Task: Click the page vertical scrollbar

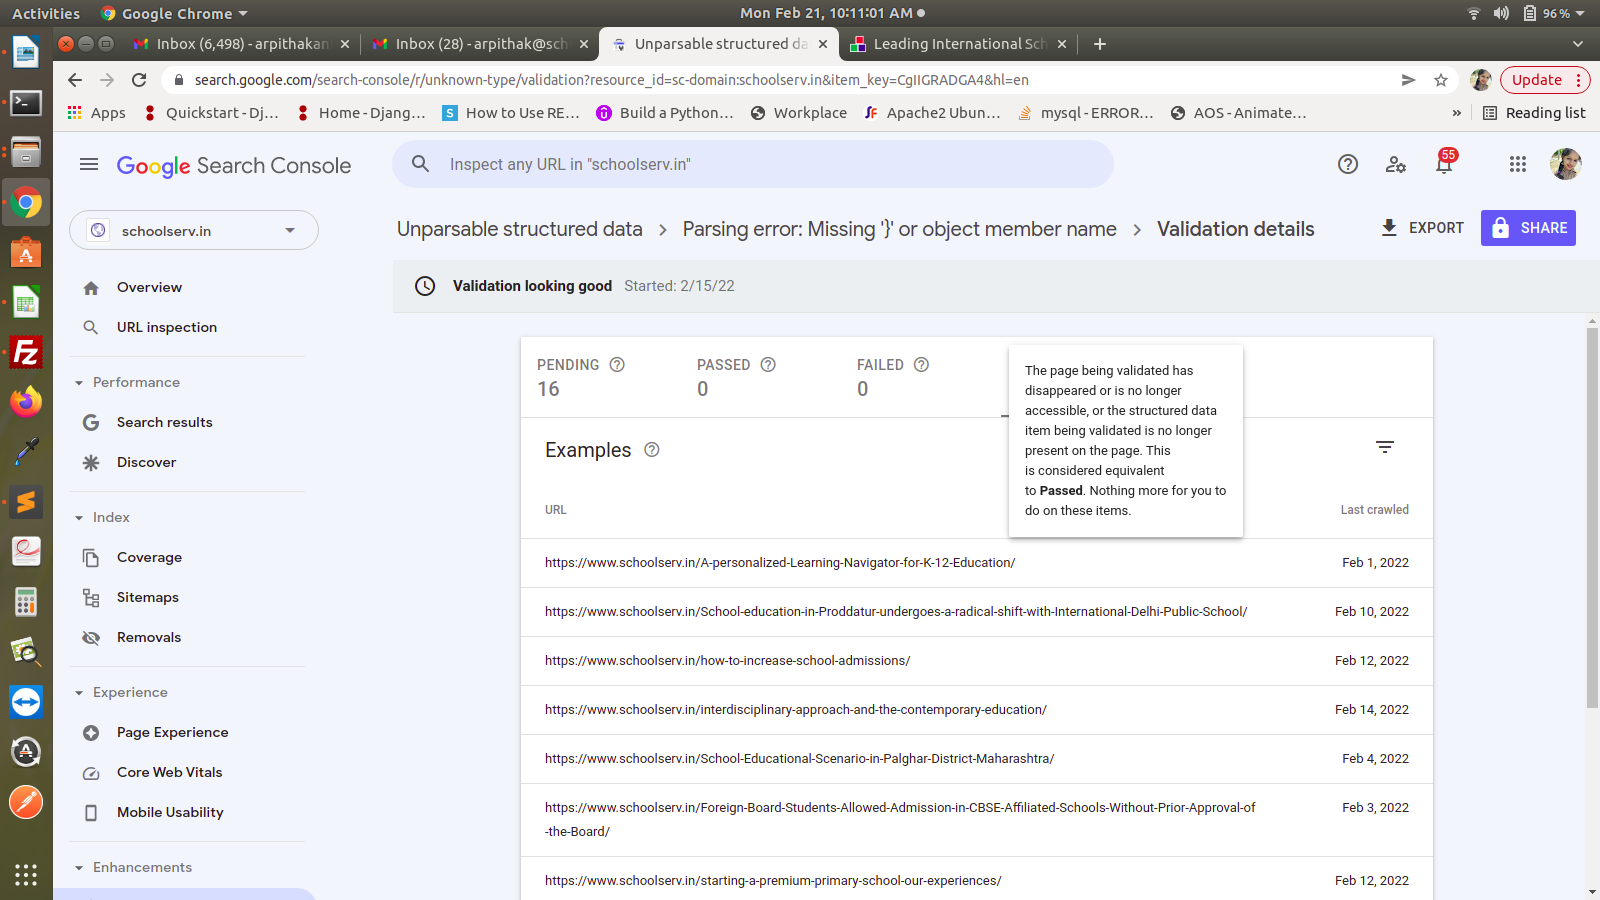Action: click(x=1592, y=517)
